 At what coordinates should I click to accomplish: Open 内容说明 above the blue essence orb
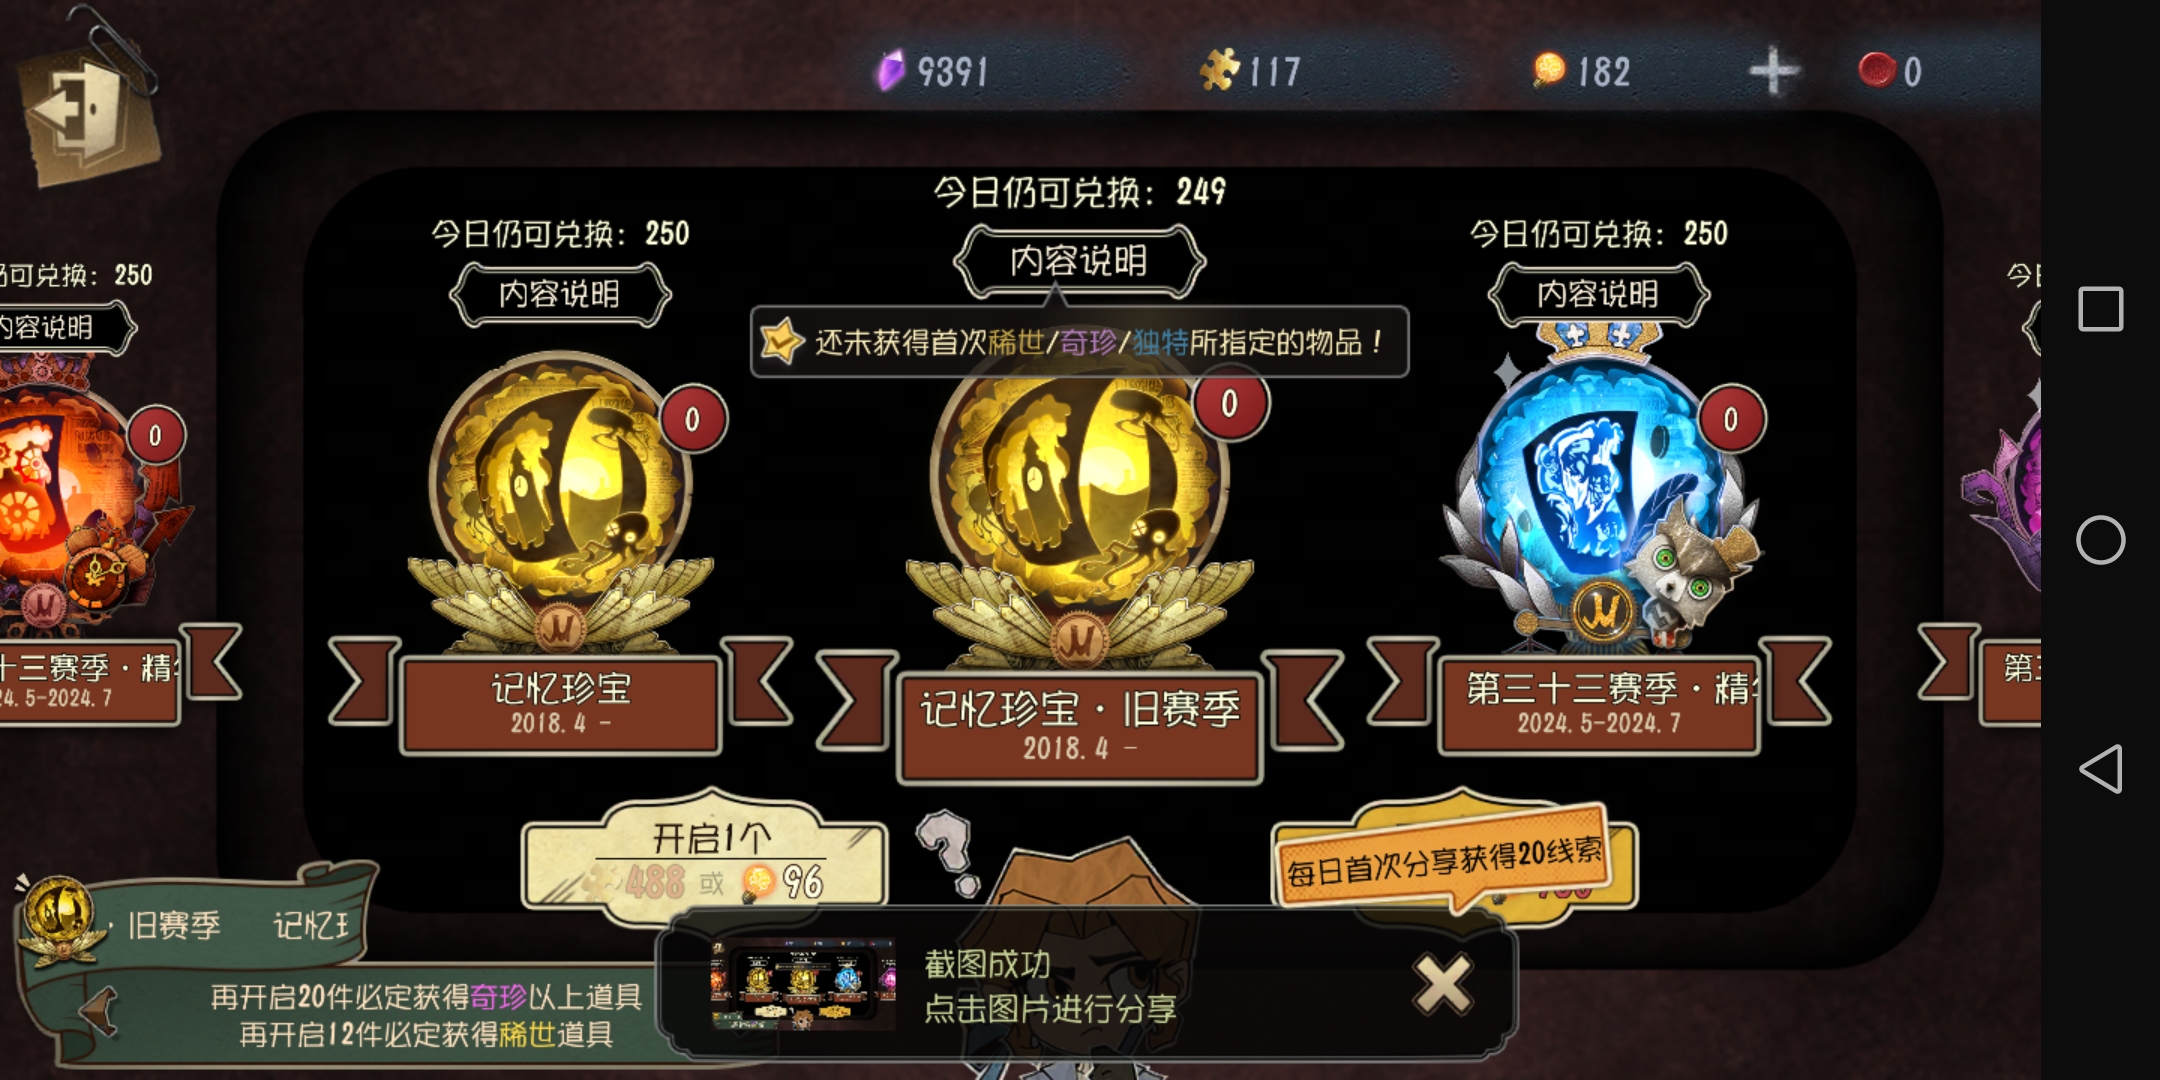(x=1598, y=294)
